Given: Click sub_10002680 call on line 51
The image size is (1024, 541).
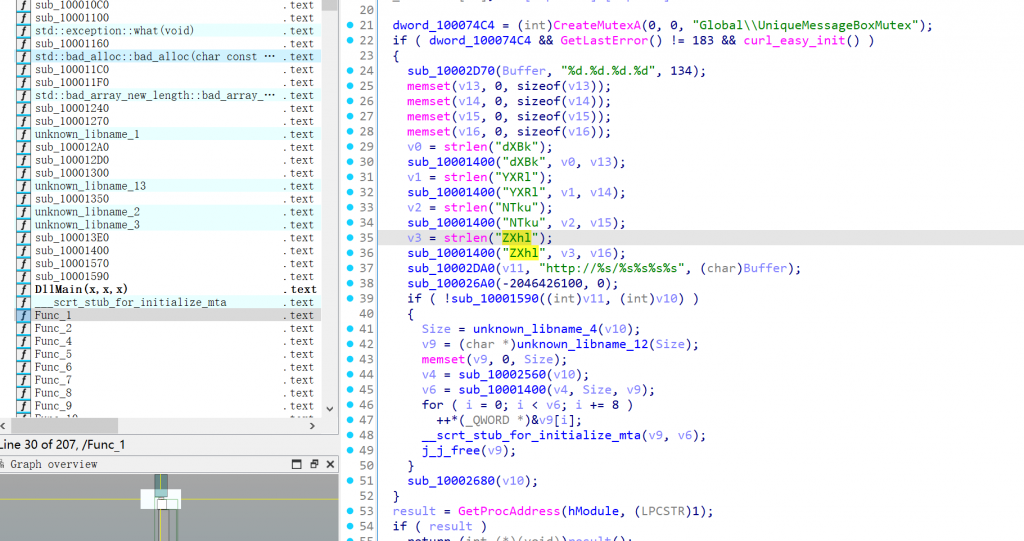Looking at the screenshot, I should coord(451,481).
